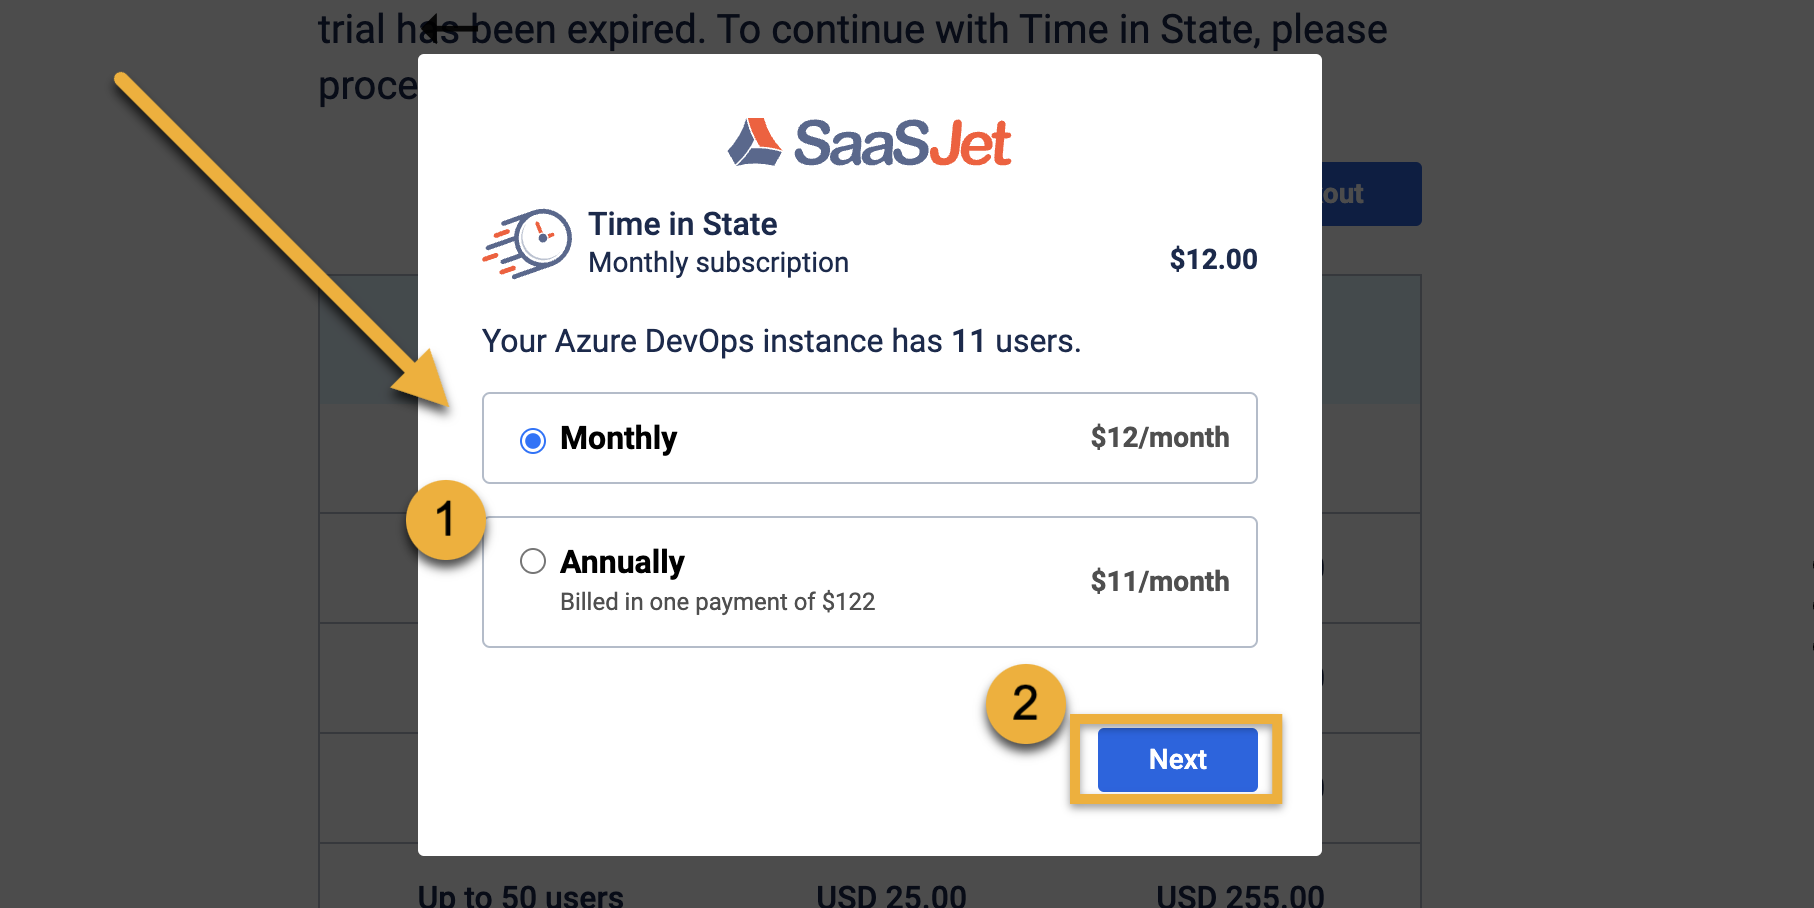The width and height of the screenshot is (1814, 908).
Task: Click the $12.00 total price
Action: coord(1213,260)
